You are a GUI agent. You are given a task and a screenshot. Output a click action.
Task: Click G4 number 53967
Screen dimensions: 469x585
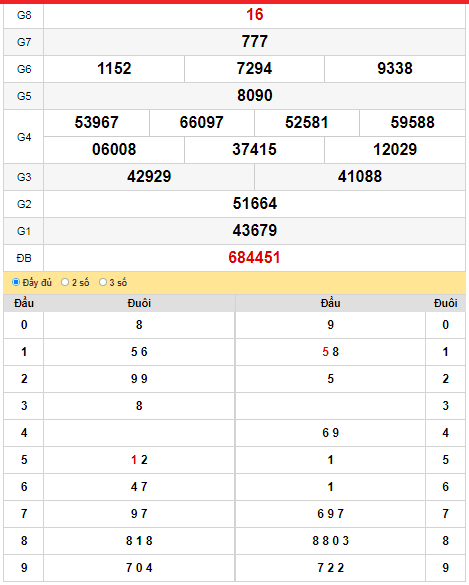point(97,122)
